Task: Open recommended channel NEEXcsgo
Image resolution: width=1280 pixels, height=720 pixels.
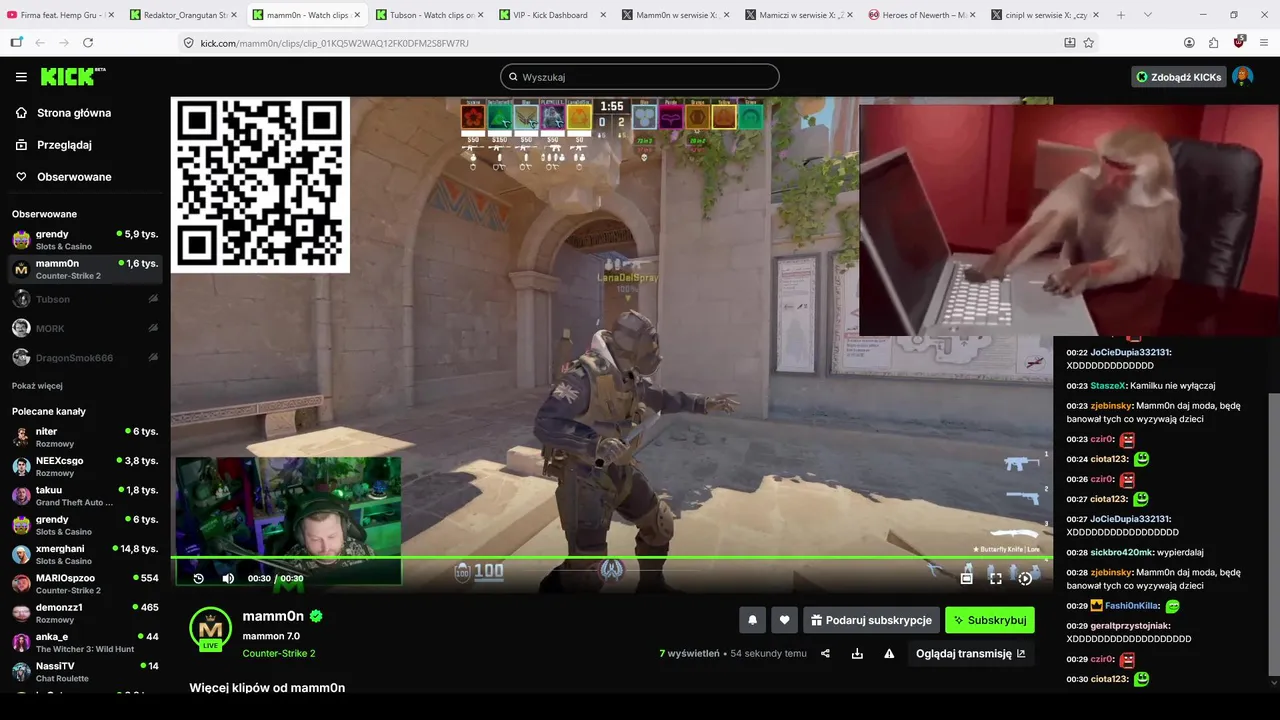Action: [84, 466]
